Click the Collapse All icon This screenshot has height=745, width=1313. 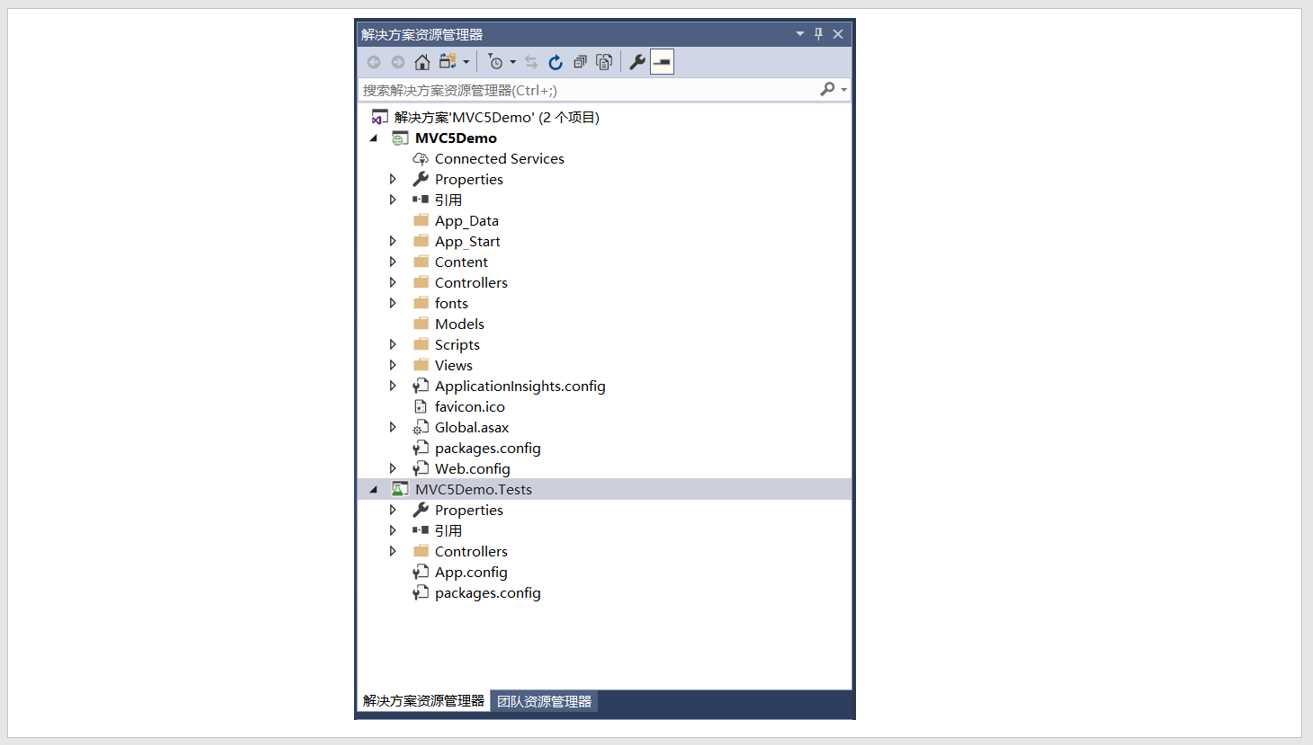[x=580, y=62]
